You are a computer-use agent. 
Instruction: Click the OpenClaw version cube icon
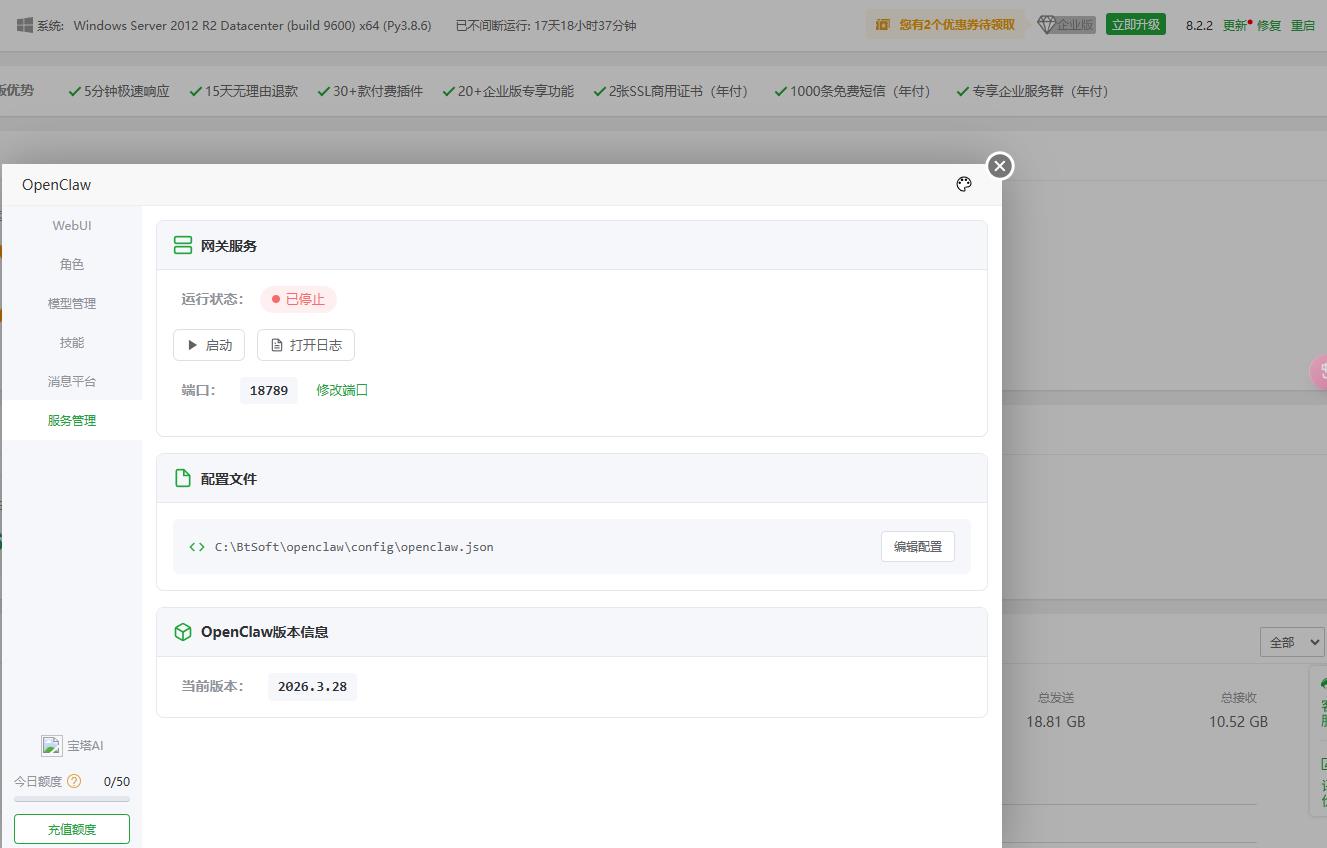point(182,632)
